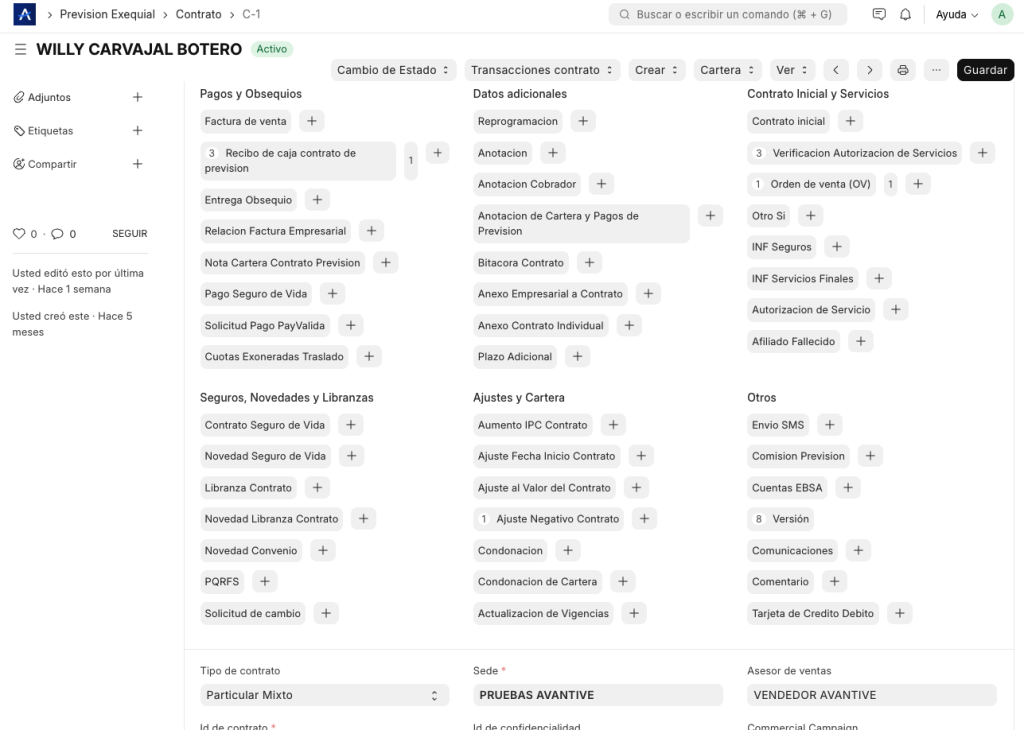The height and width of the screenshot is (730, 1024).
Task: Create new Factura de venta with plus
Action: [311, 121]
